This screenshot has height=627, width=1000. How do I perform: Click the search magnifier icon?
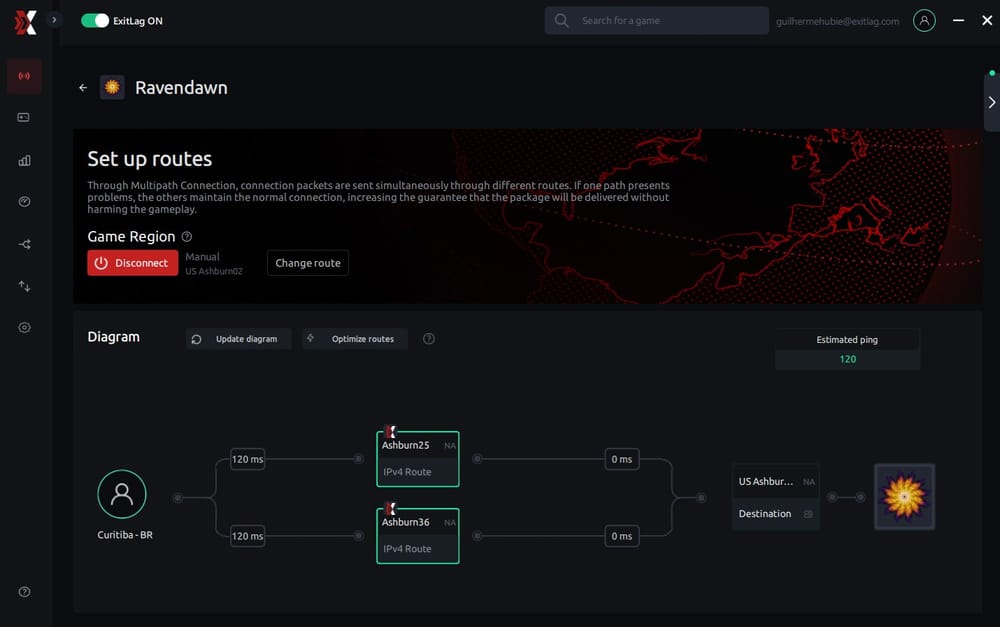pyautogui.click(x=561, y=20)
